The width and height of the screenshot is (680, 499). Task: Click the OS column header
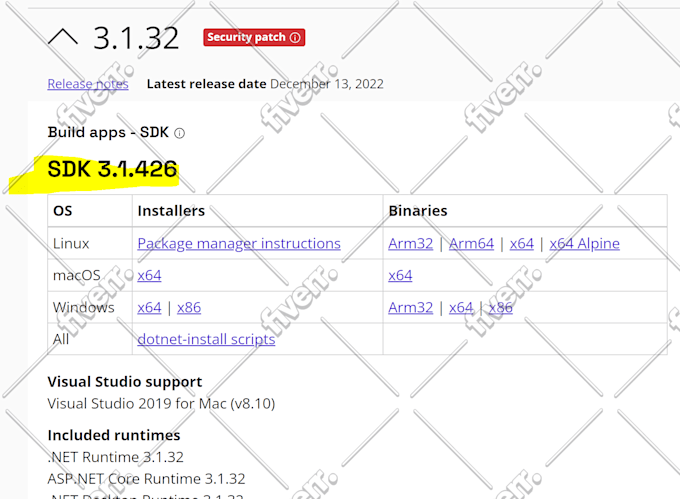pyautogui.click(x=62, y=211)
